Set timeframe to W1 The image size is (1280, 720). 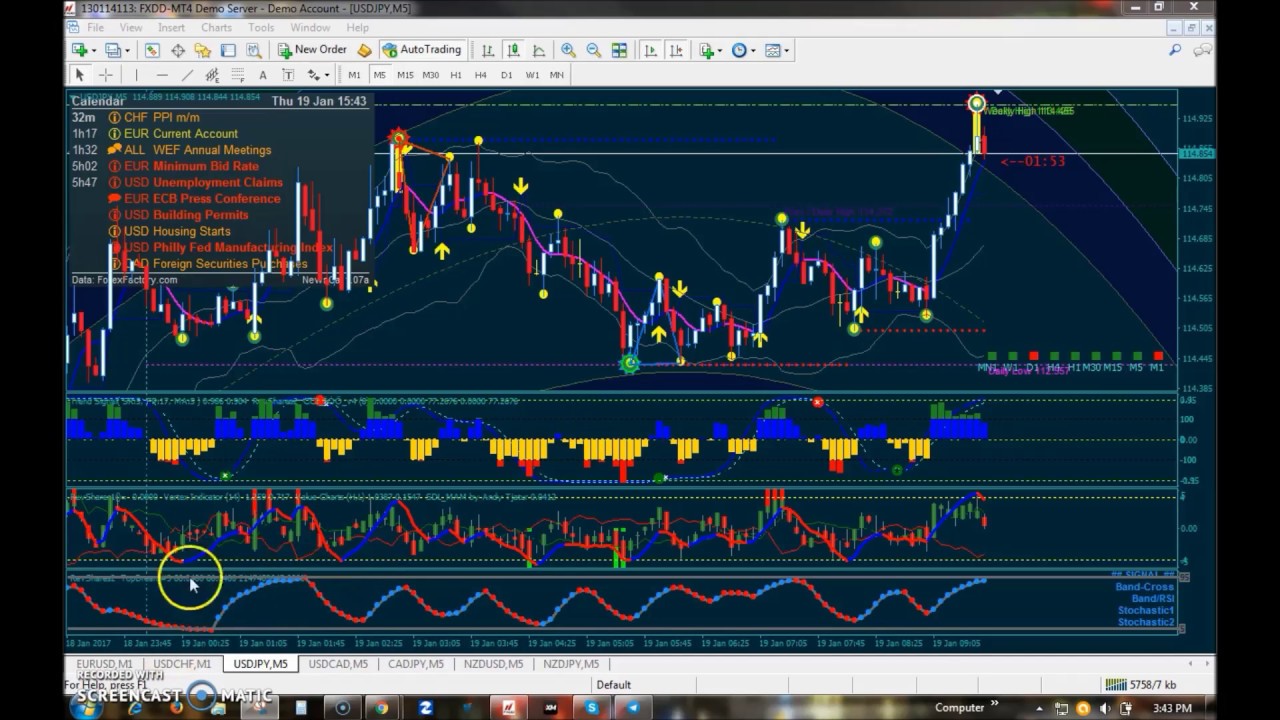[x=532, y=75]
